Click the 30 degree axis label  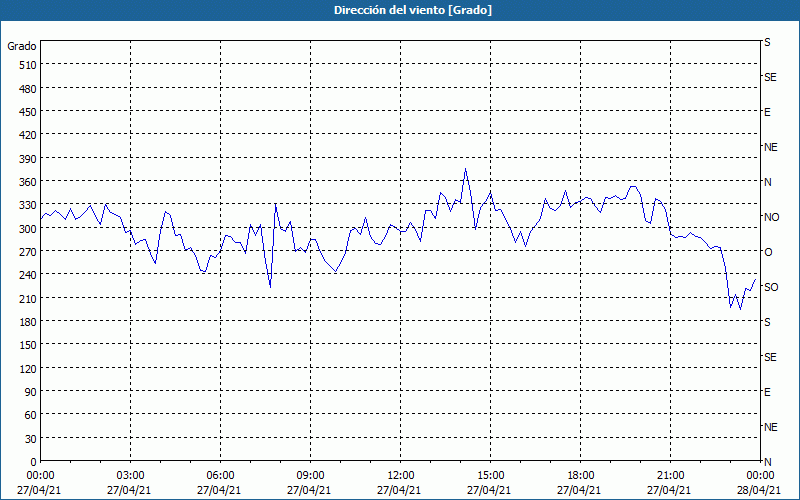coord(31,439)
